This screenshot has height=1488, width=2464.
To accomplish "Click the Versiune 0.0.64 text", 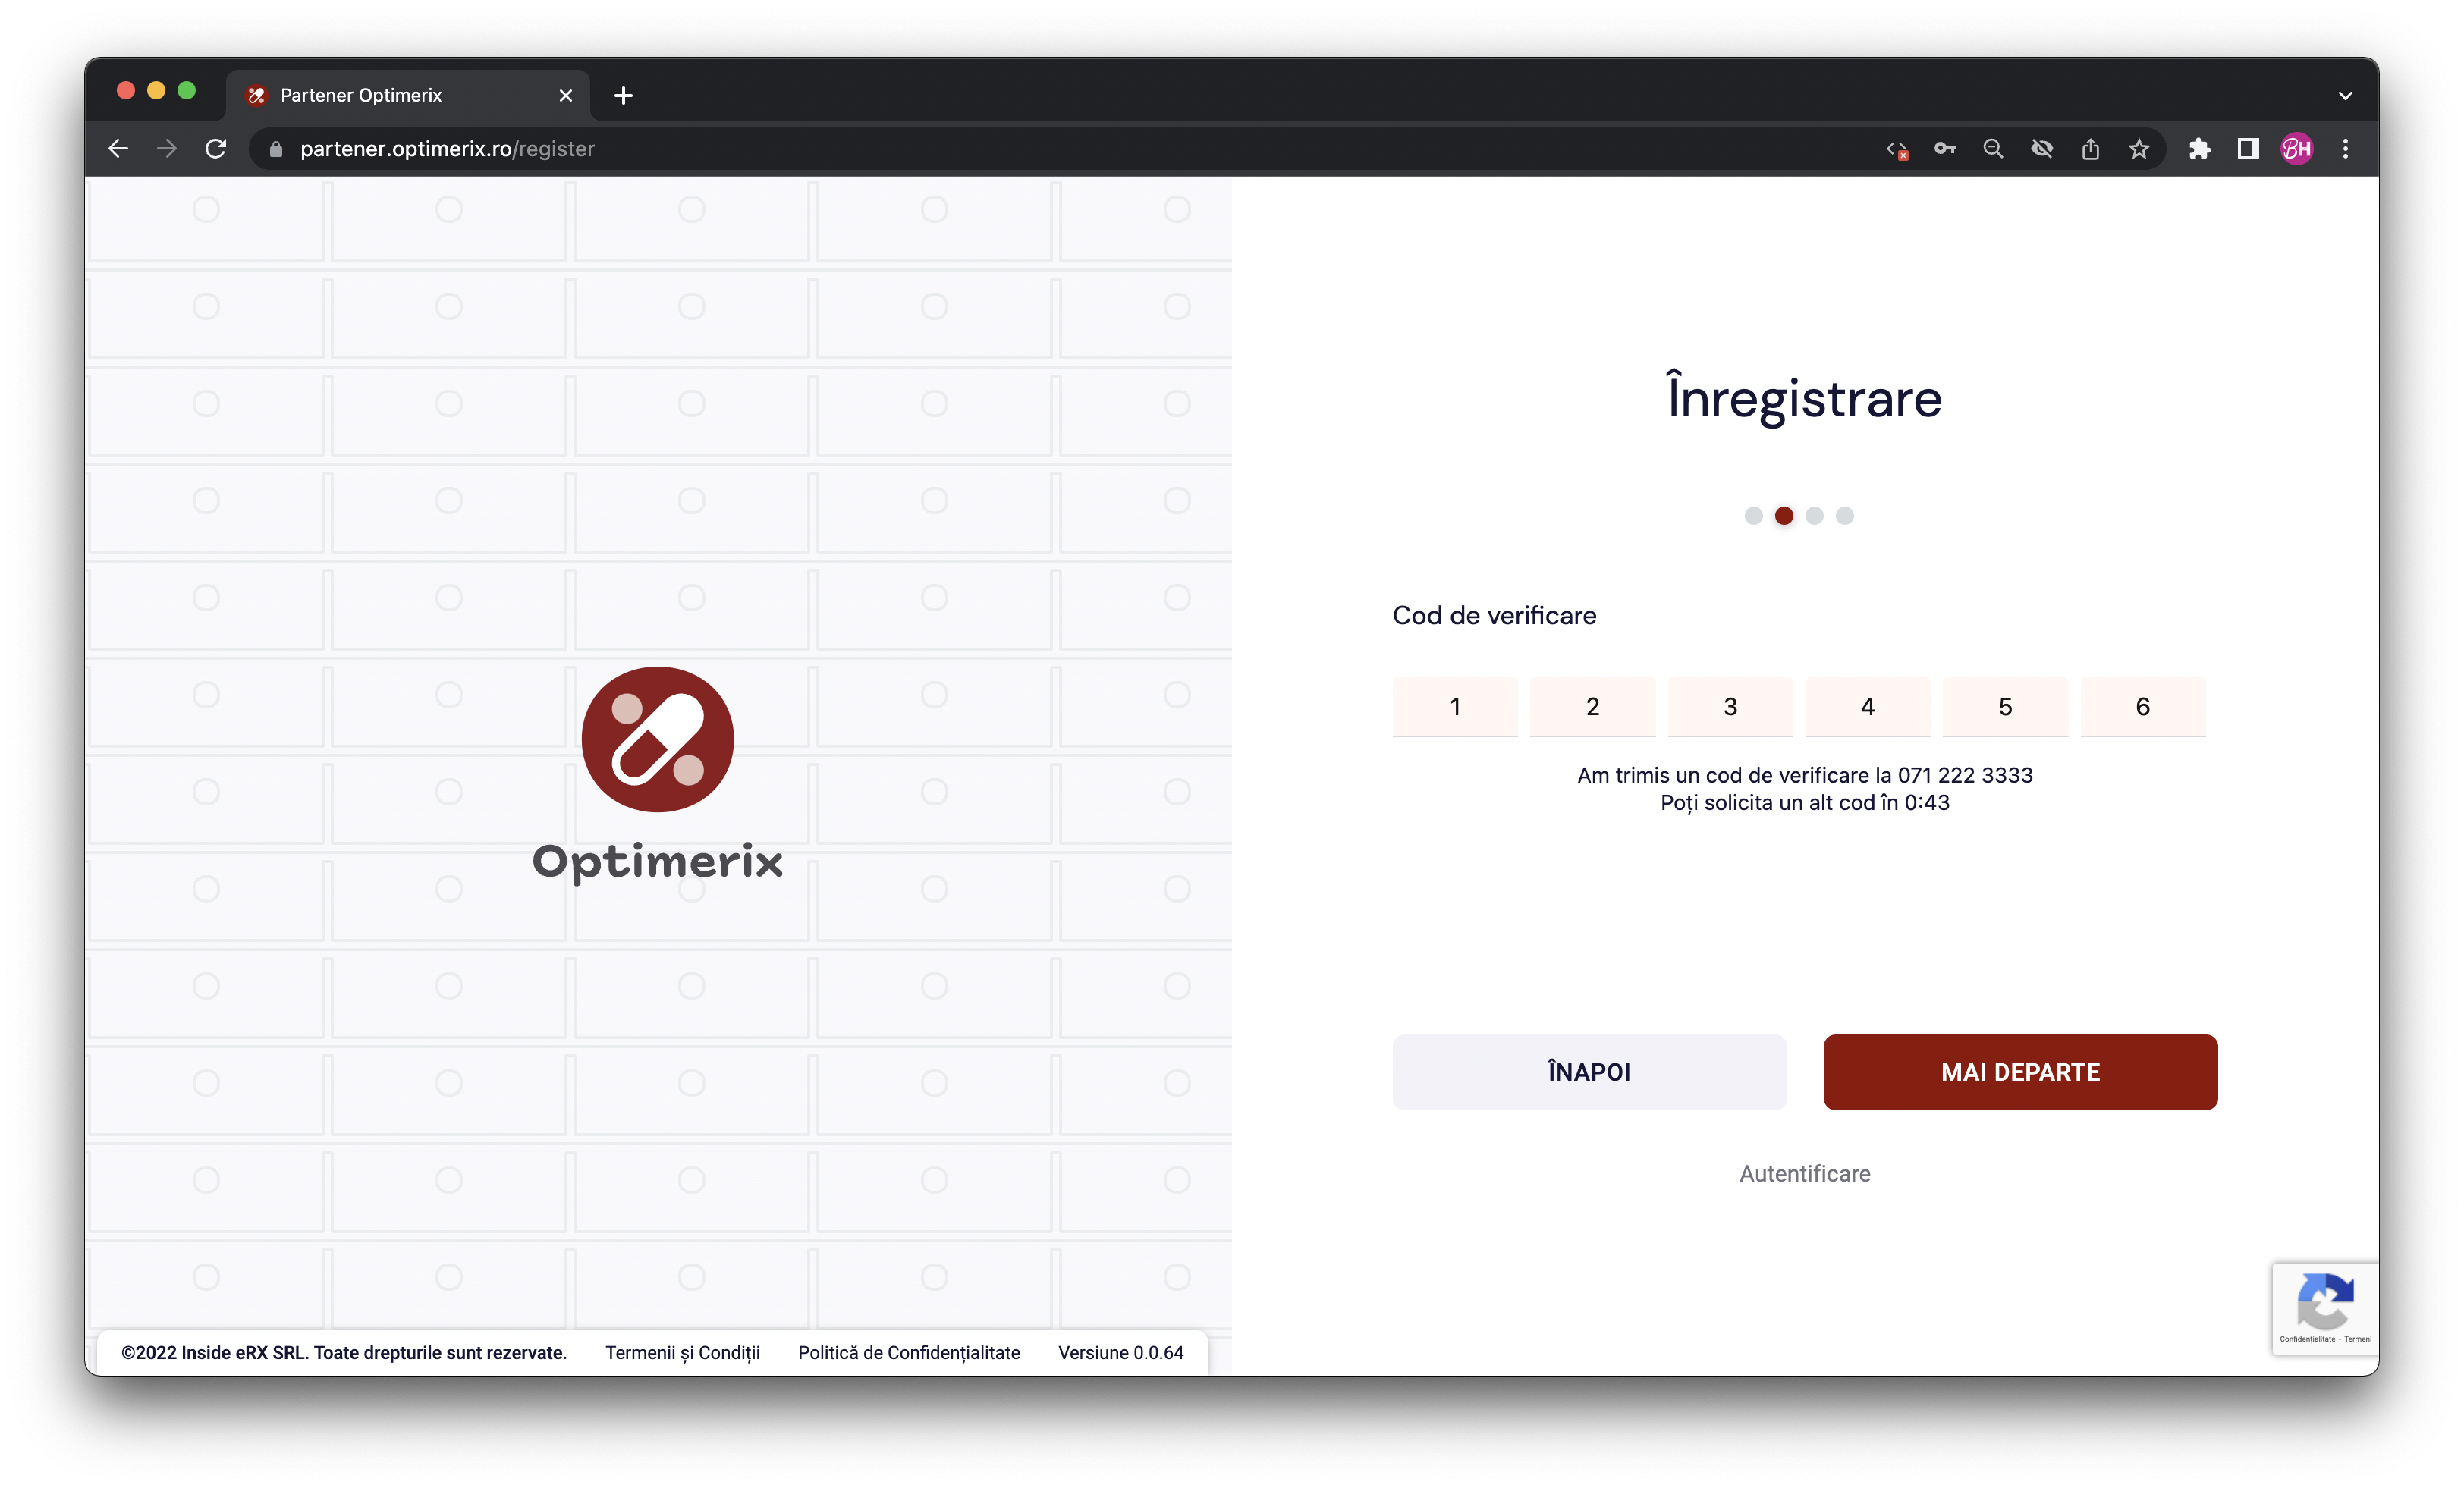I will click(x=1121, y=1353).
